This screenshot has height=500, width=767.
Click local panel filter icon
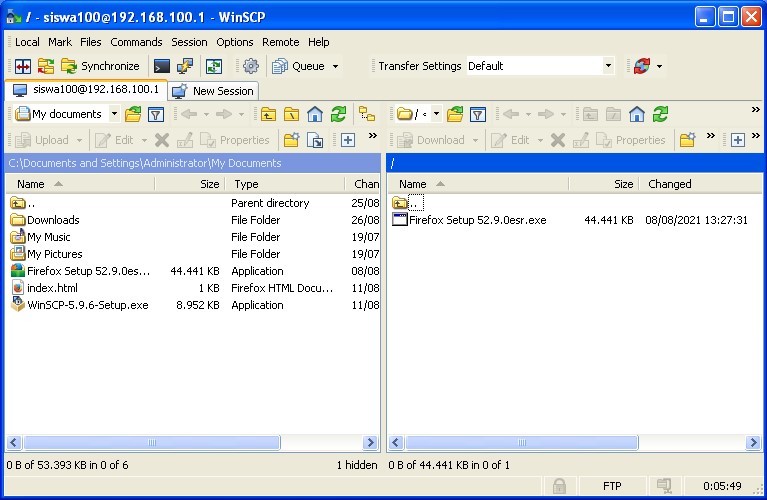[155, 114]
